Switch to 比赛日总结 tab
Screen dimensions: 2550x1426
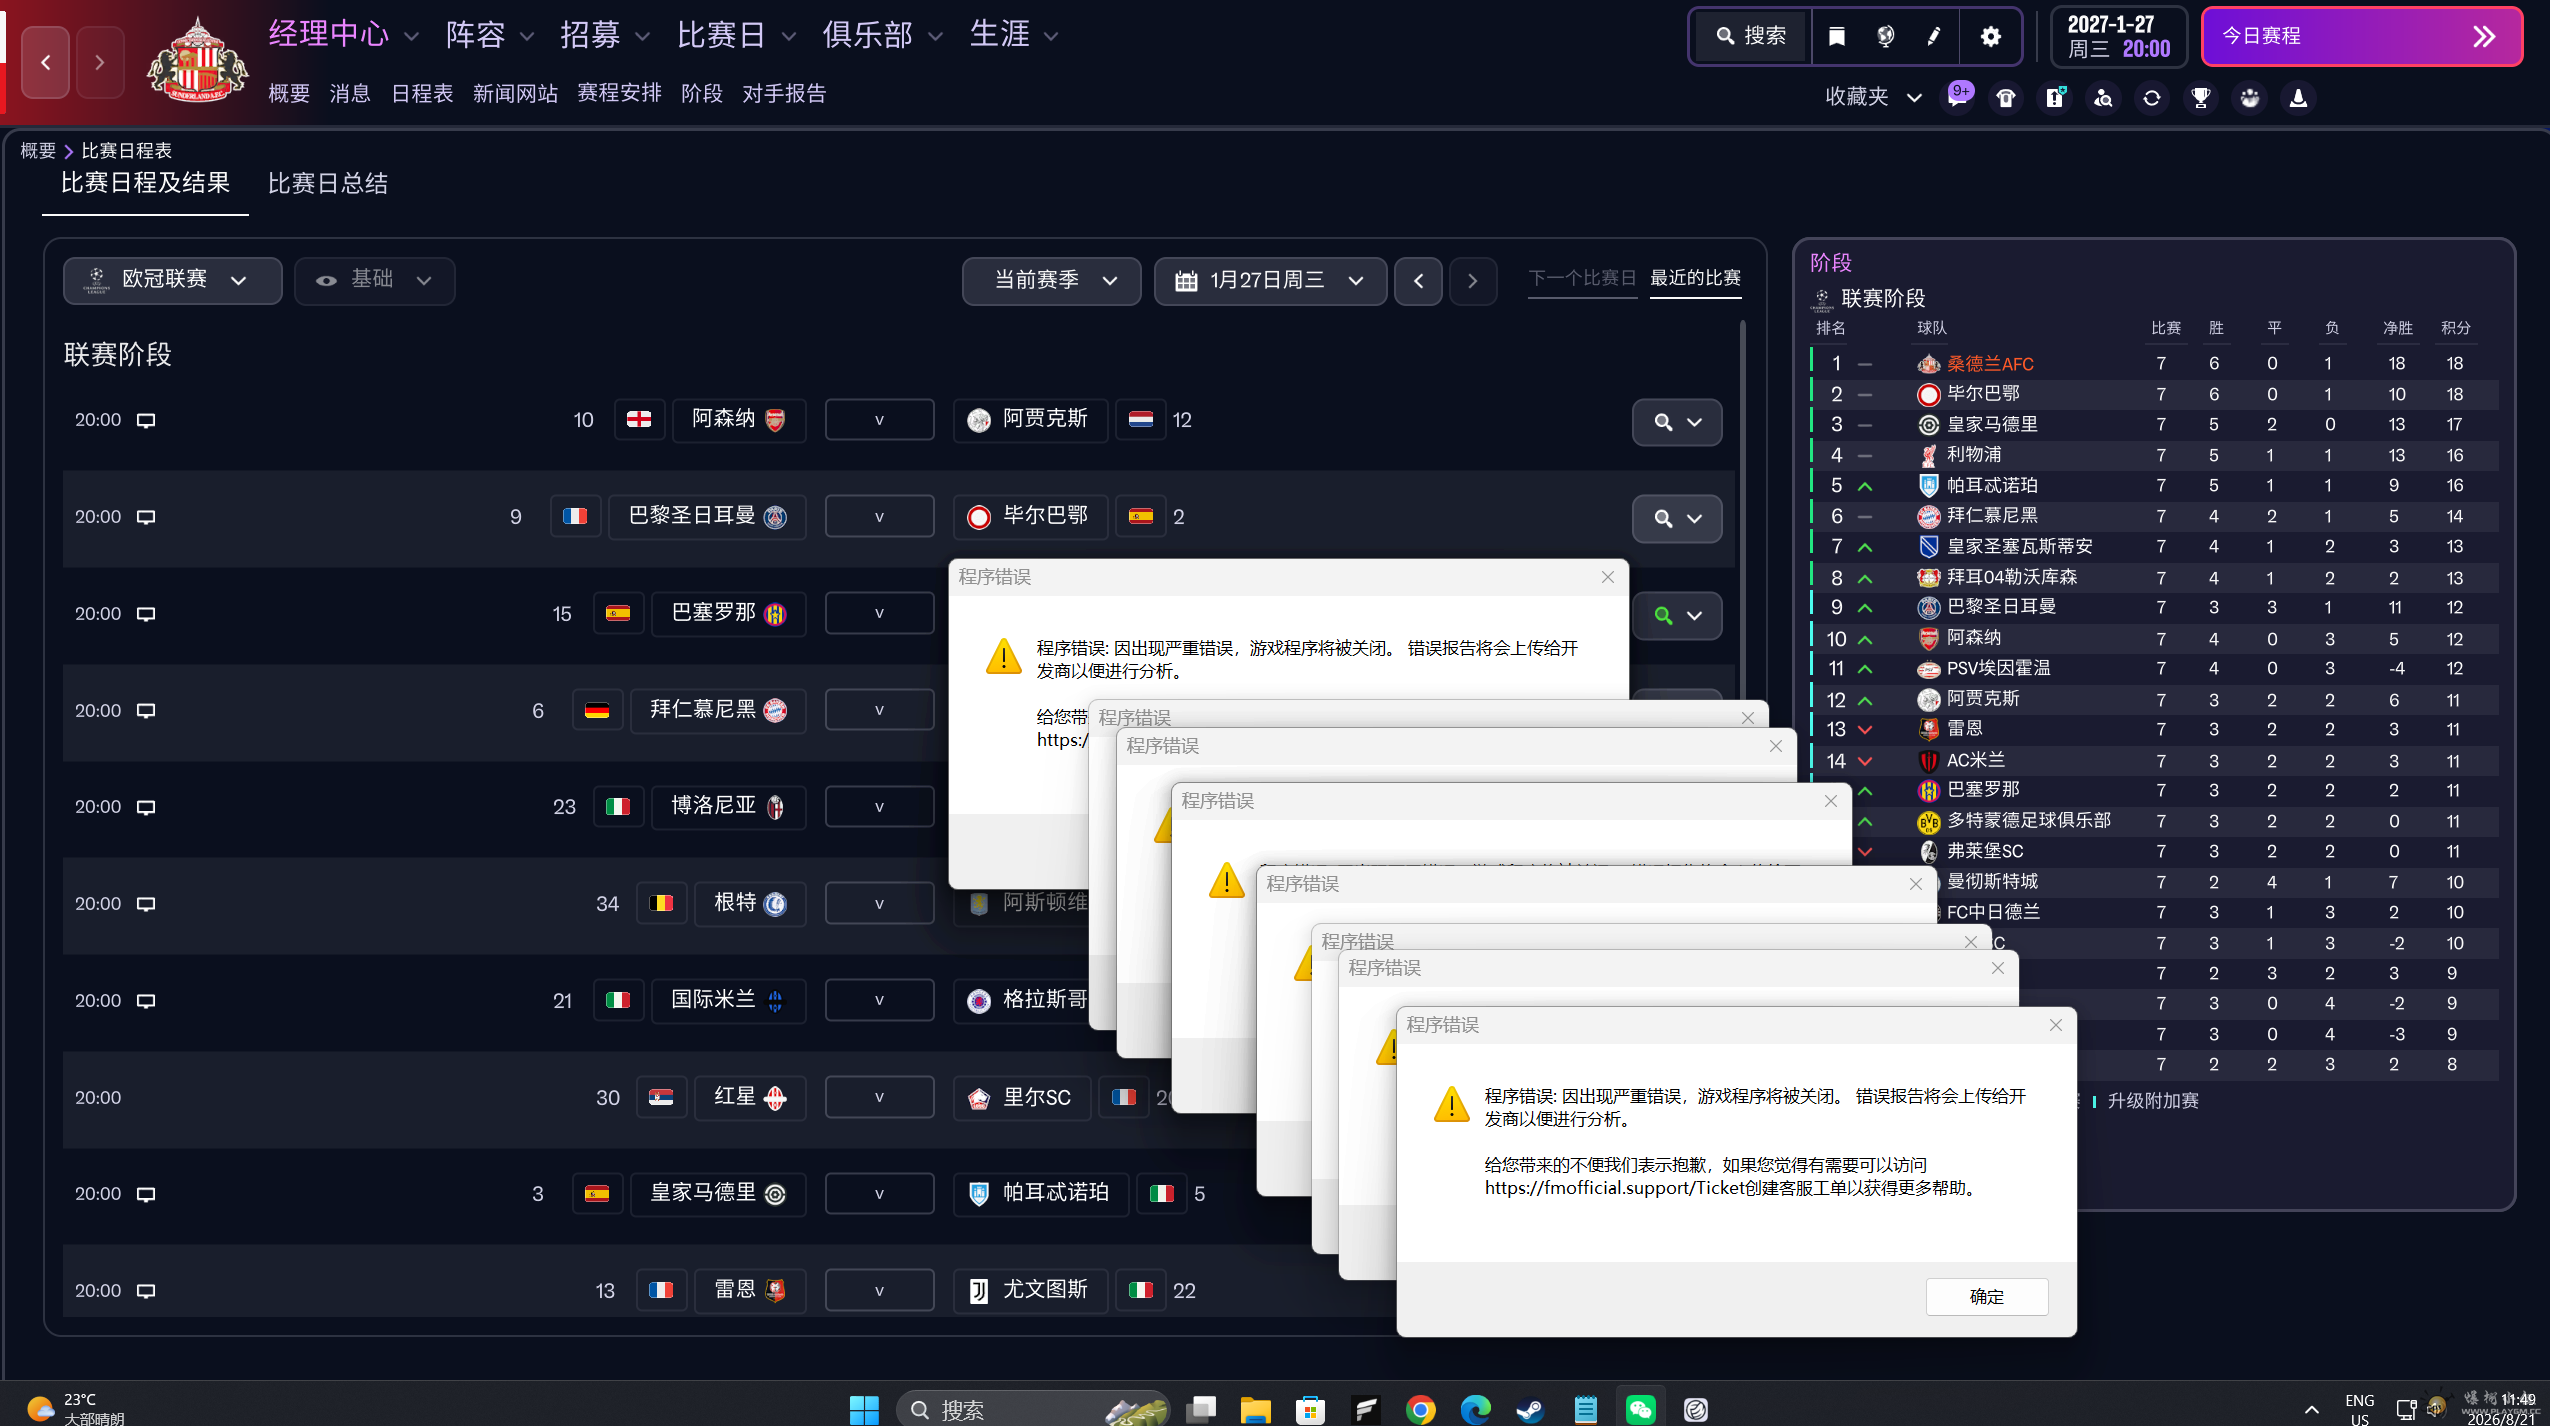coord(327,183)
